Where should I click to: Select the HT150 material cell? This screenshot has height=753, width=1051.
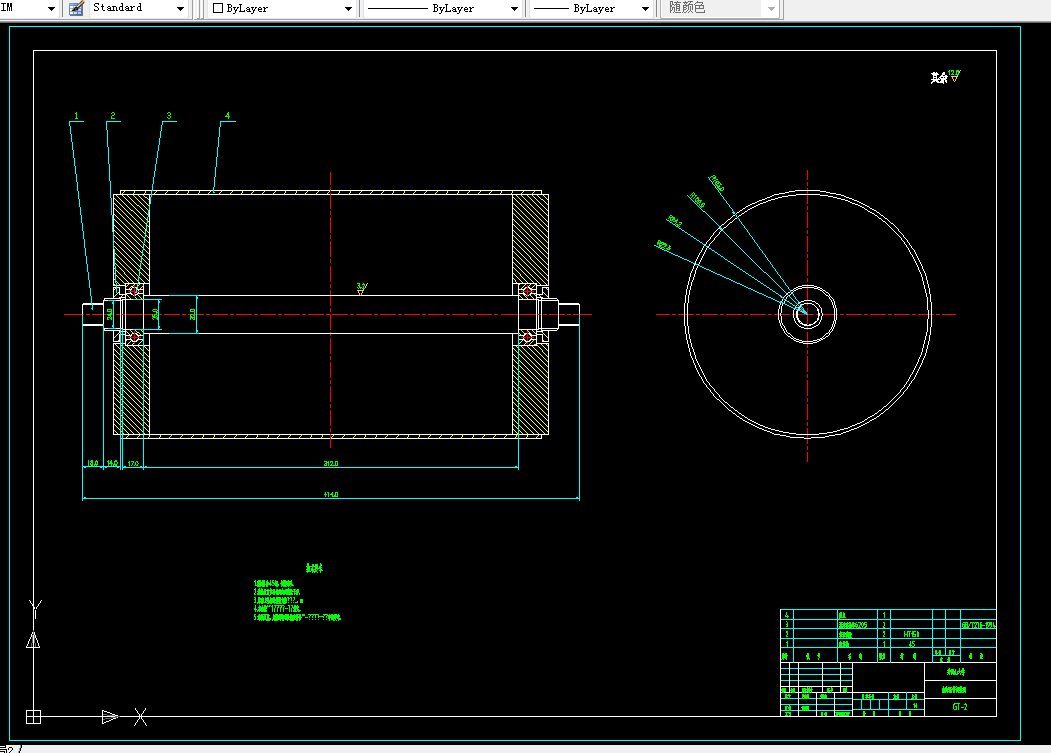coord(911,634)
